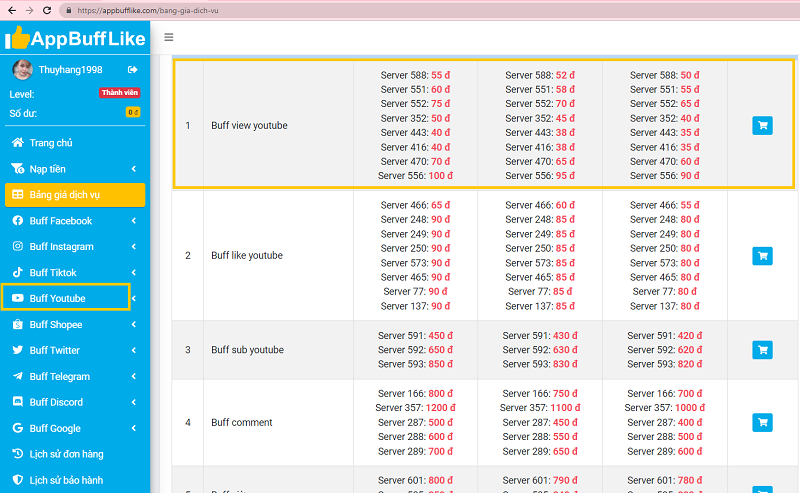Expand Buff Instagram chevron
Screen dimensions: 800x493
(x=134, y=246)
